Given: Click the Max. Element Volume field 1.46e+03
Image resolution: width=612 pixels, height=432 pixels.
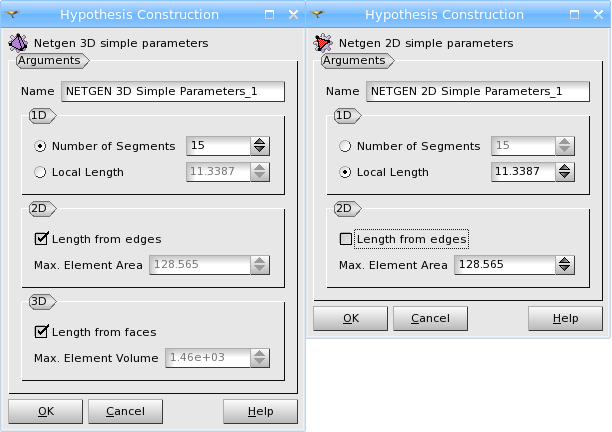Looking at the screenshot, I should point(208,357).
